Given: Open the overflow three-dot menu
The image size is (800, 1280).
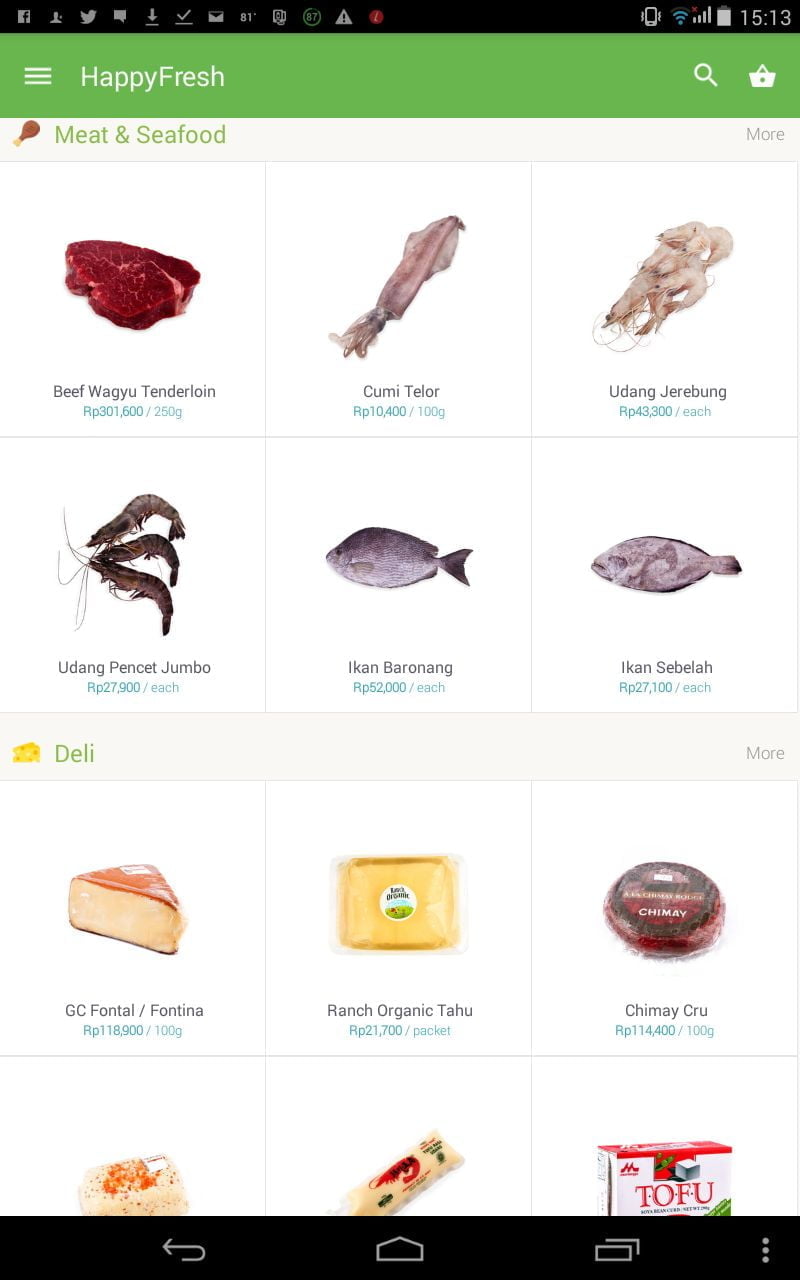Looking at the screenshot, I should point(765,1249).
